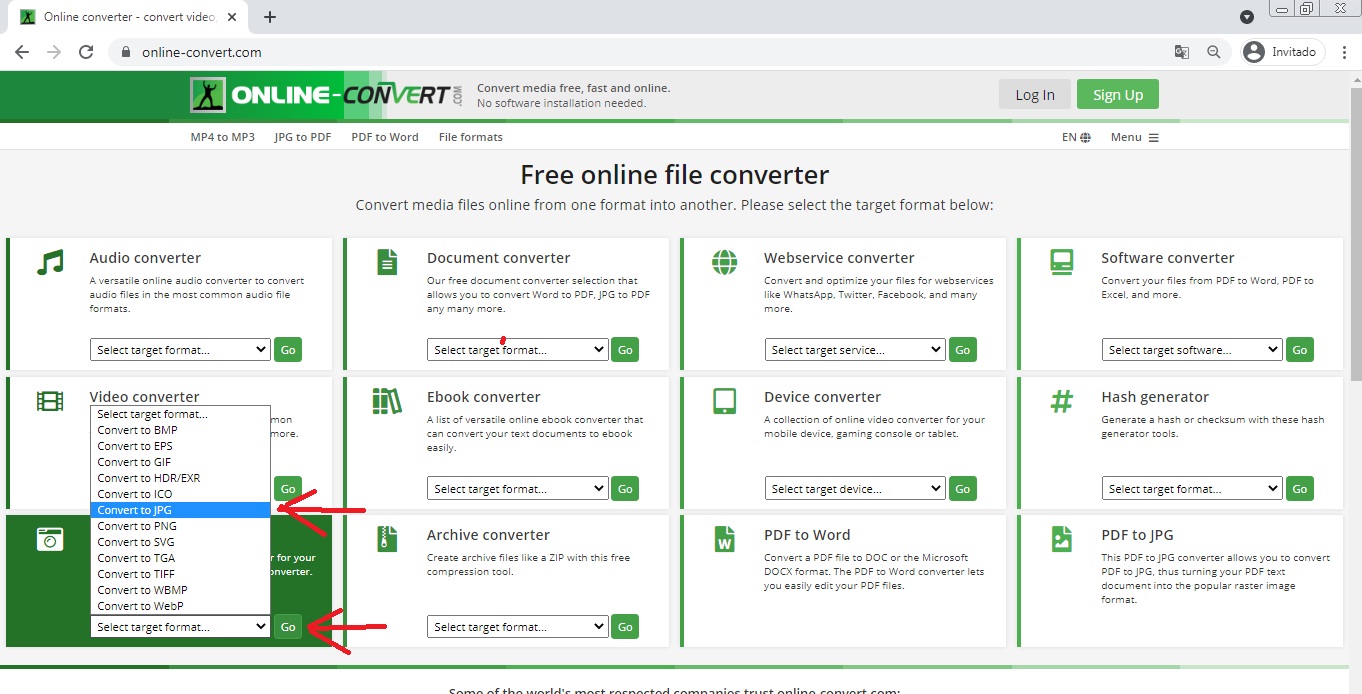
Task: Click the Webservice converter globe icon
Action: pos(724,262)
